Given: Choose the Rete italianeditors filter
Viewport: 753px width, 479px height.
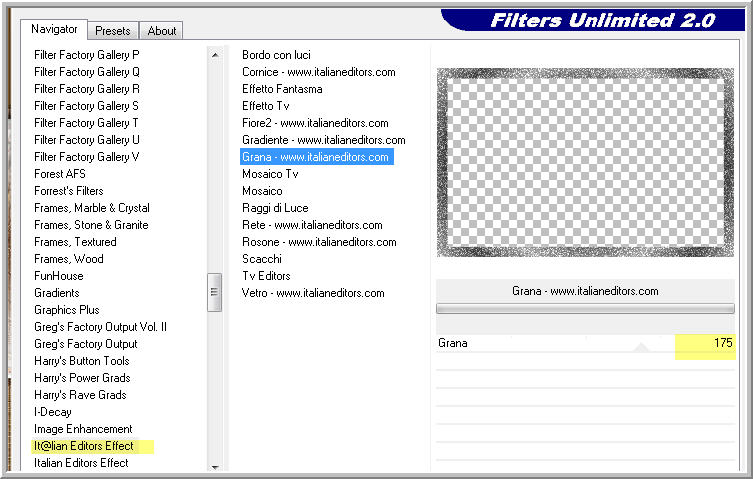Looking at the screenshot, I should (x=312, y=225).
